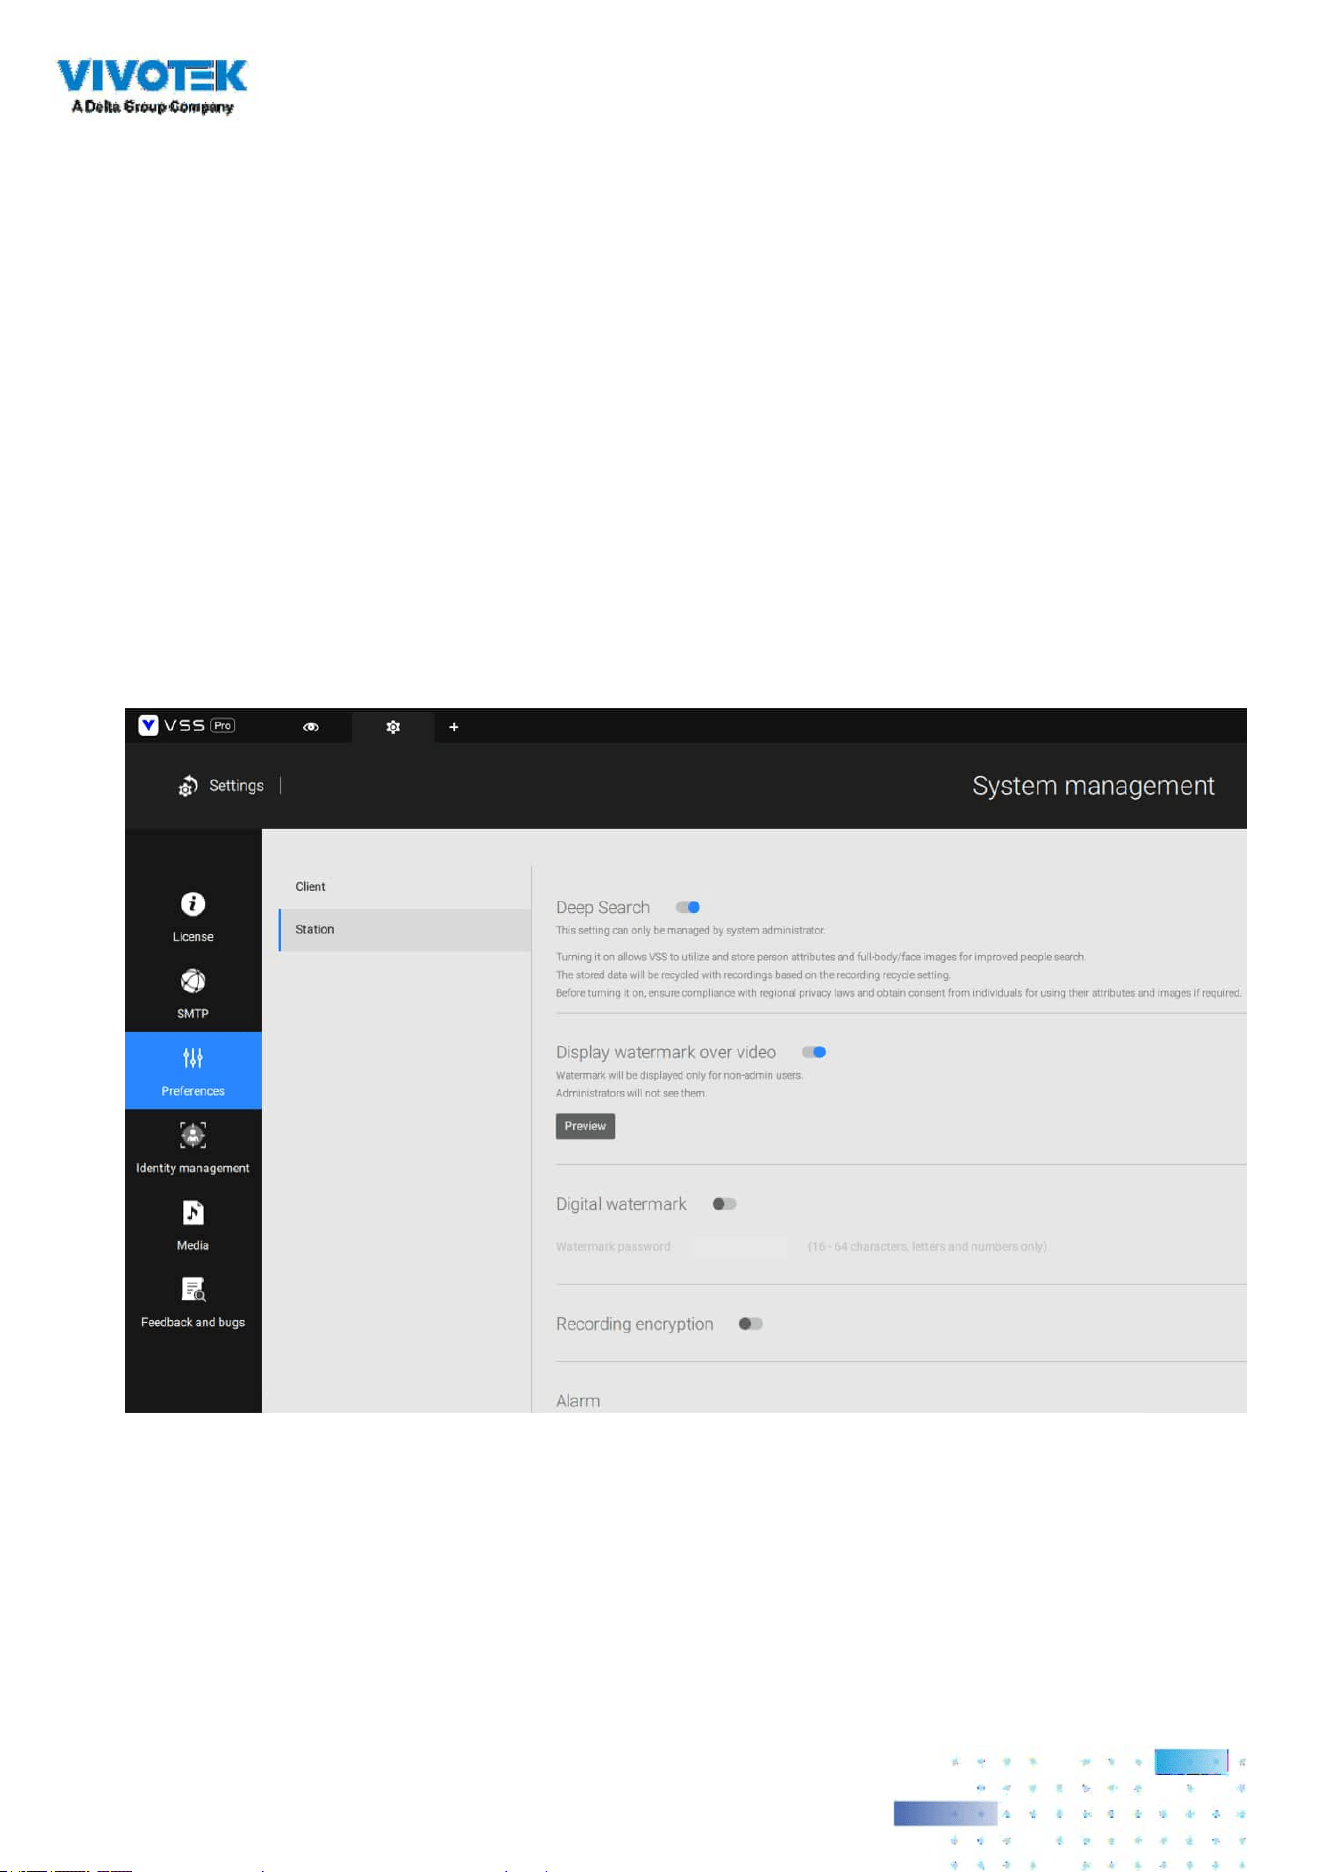The image size is (1324, 1872).
Task: Select the Station preferences section
Action: point(405,930)
